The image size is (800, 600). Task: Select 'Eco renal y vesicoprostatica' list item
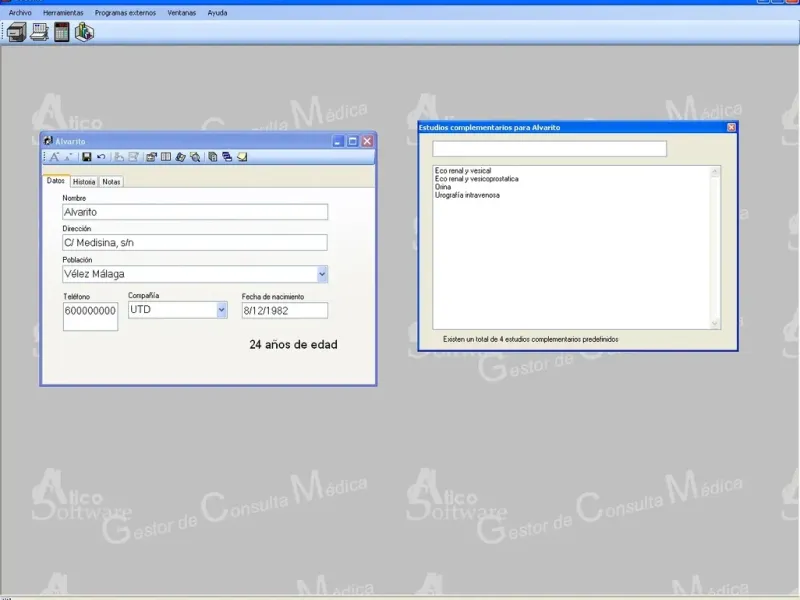coord(477,179)
